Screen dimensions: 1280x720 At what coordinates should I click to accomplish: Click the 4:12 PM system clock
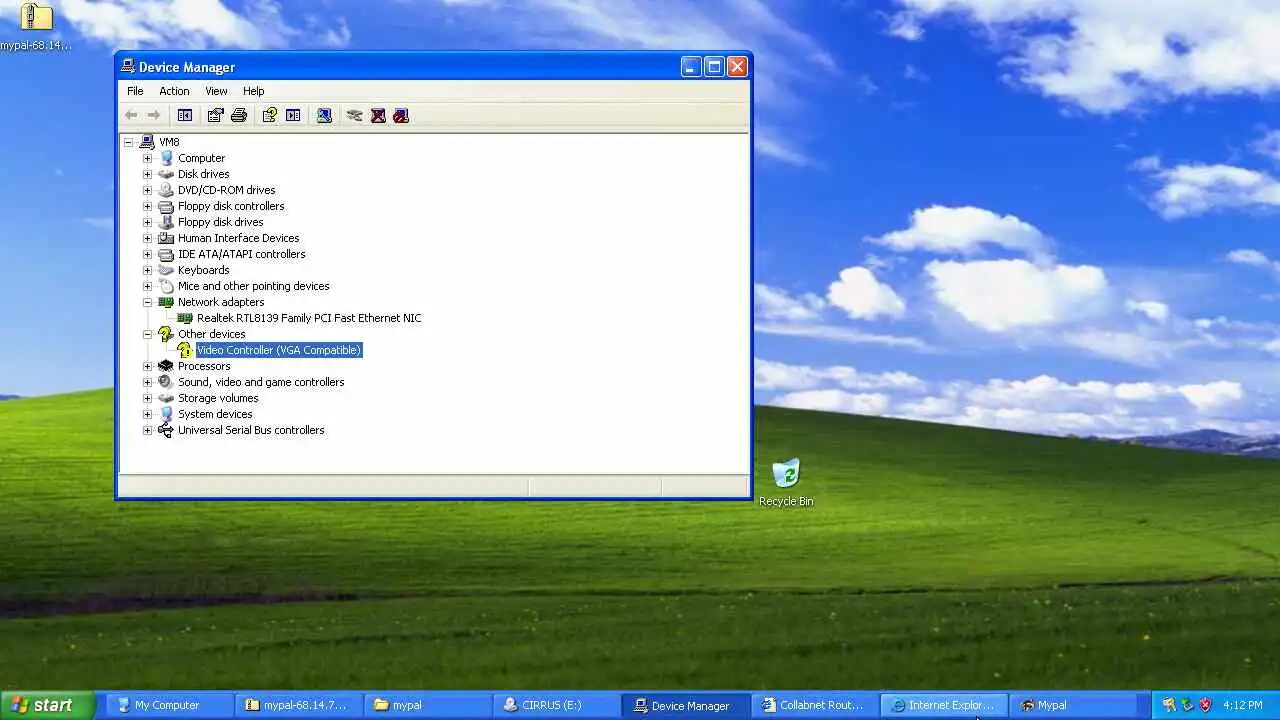[1243, 705]
